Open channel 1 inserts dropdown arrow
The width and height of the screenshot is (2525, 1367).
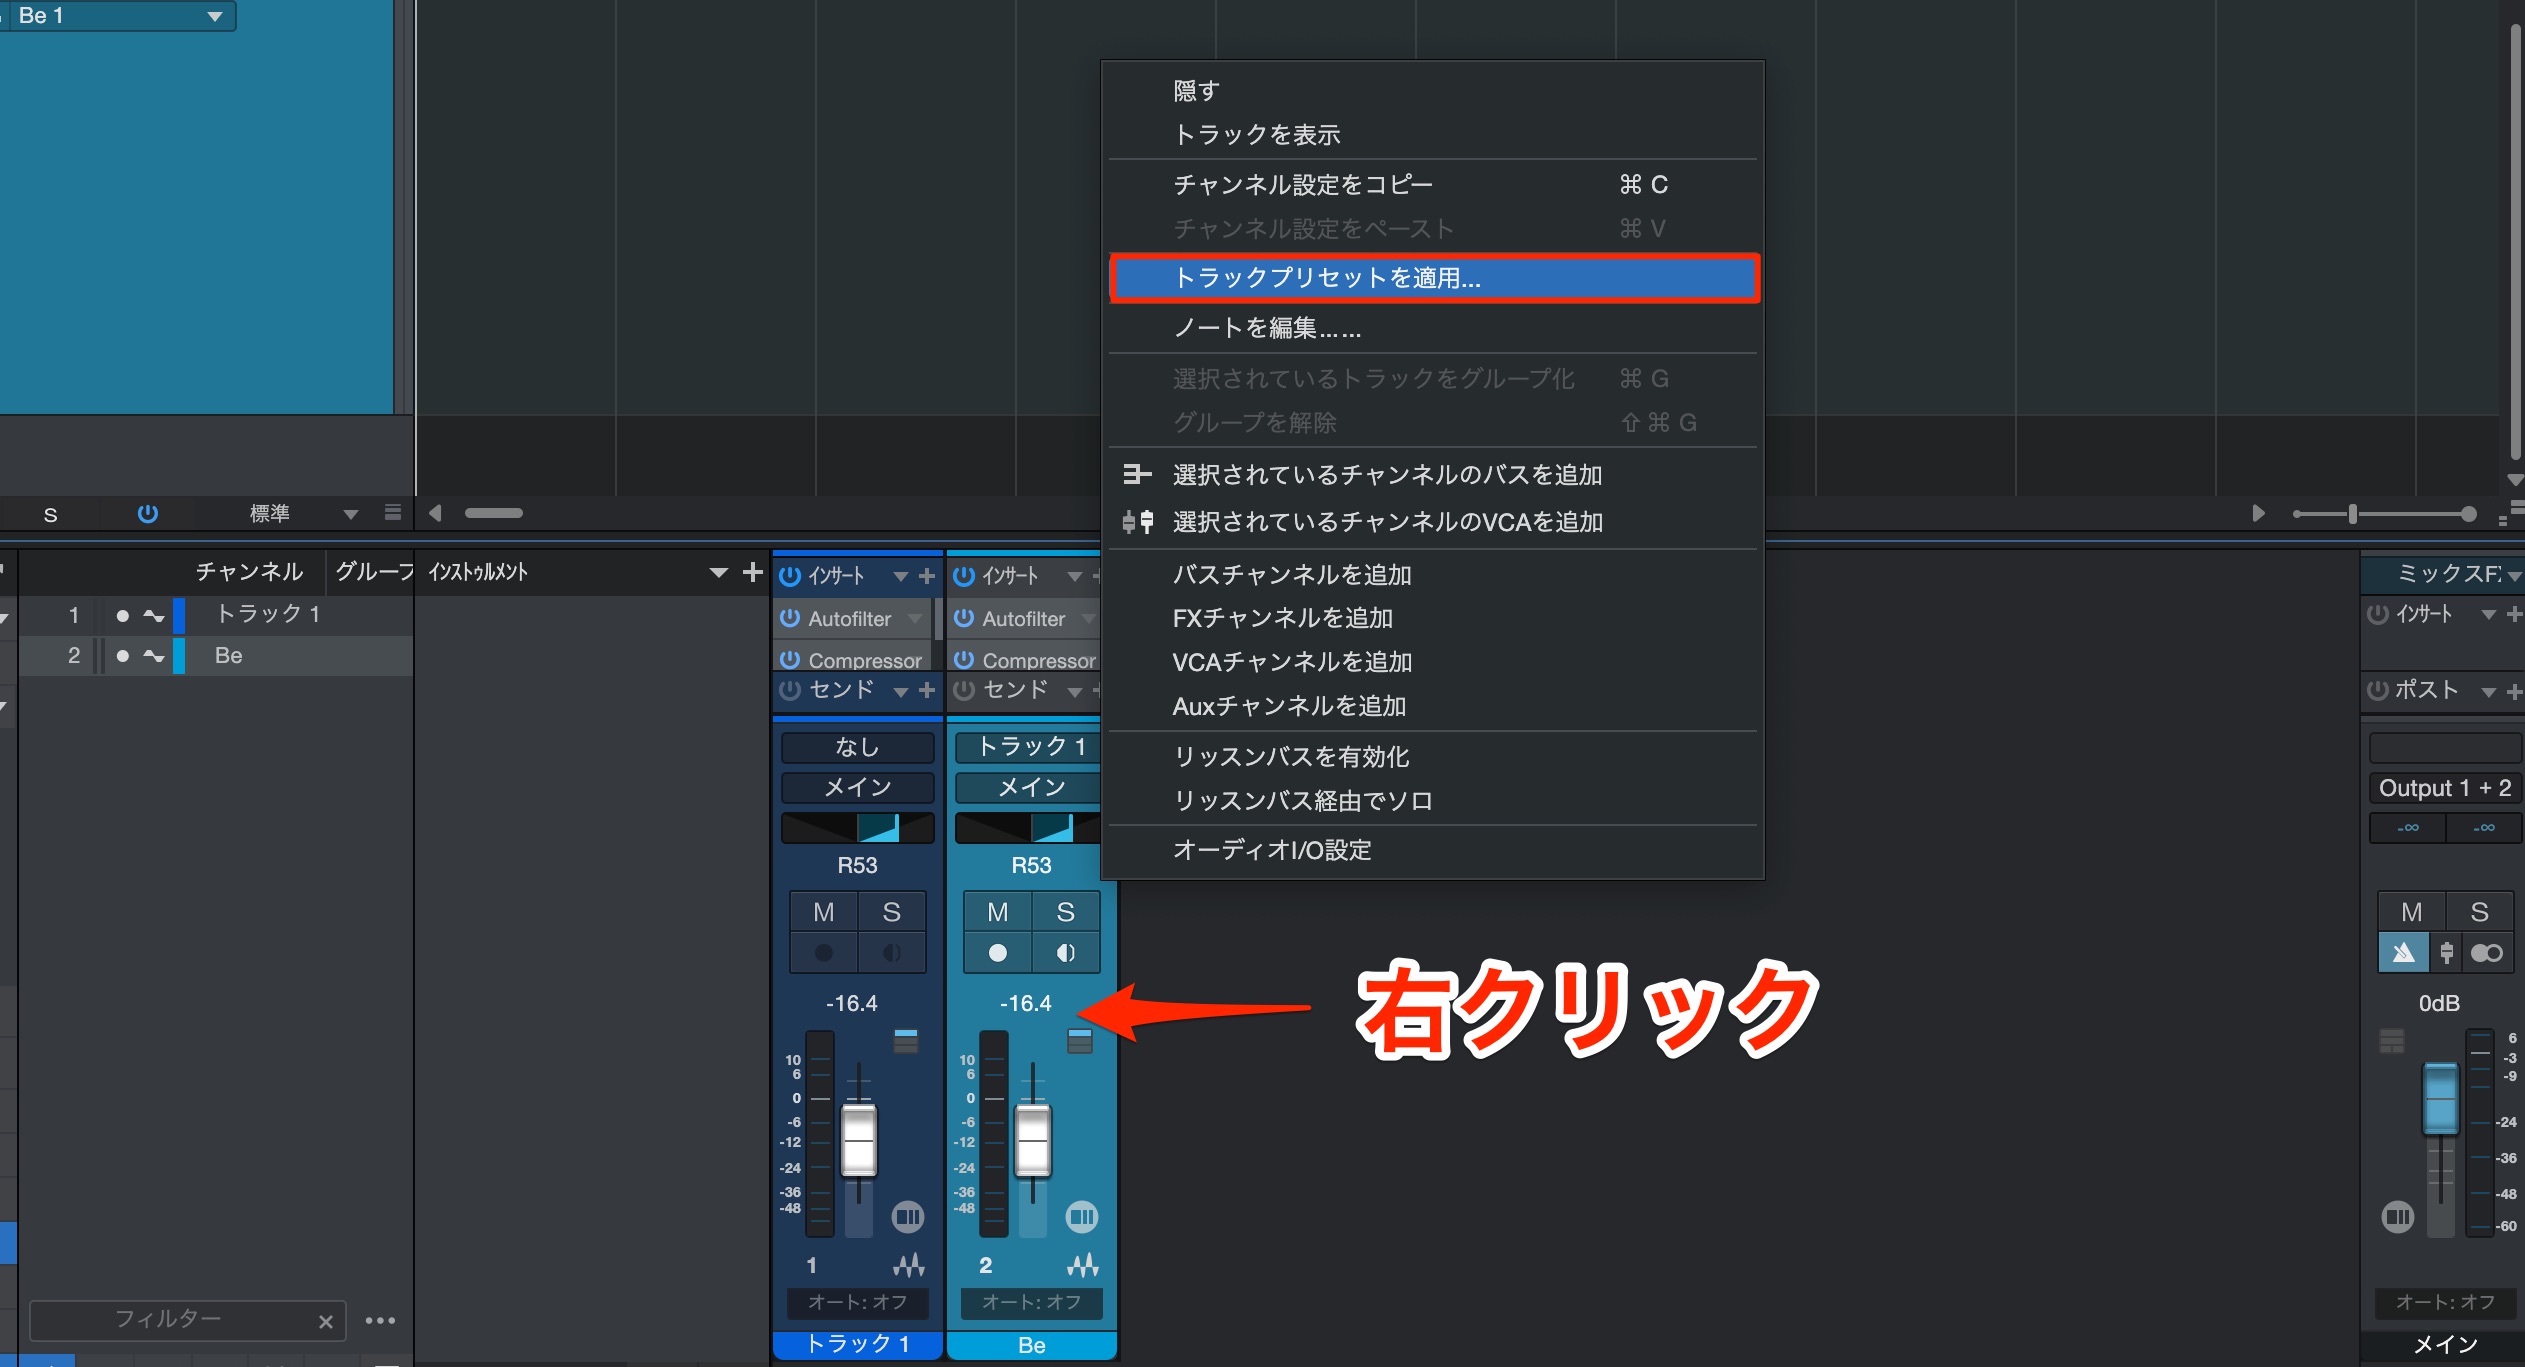900,577
